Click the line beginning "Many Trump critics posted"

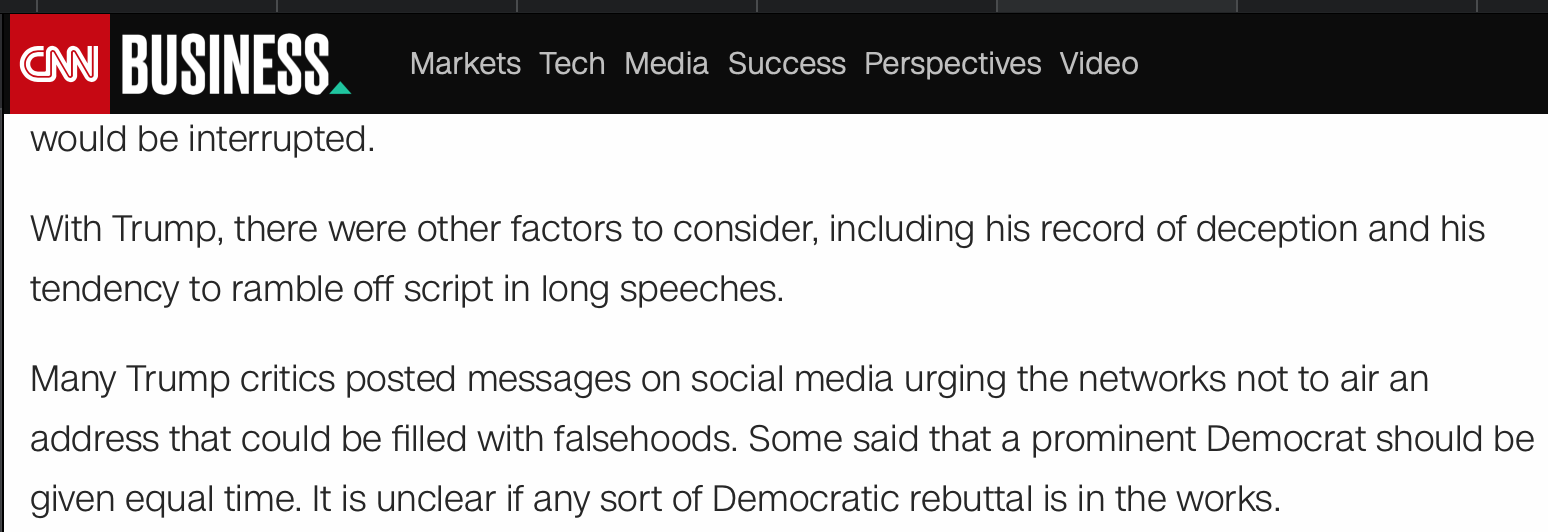point(729,379)
